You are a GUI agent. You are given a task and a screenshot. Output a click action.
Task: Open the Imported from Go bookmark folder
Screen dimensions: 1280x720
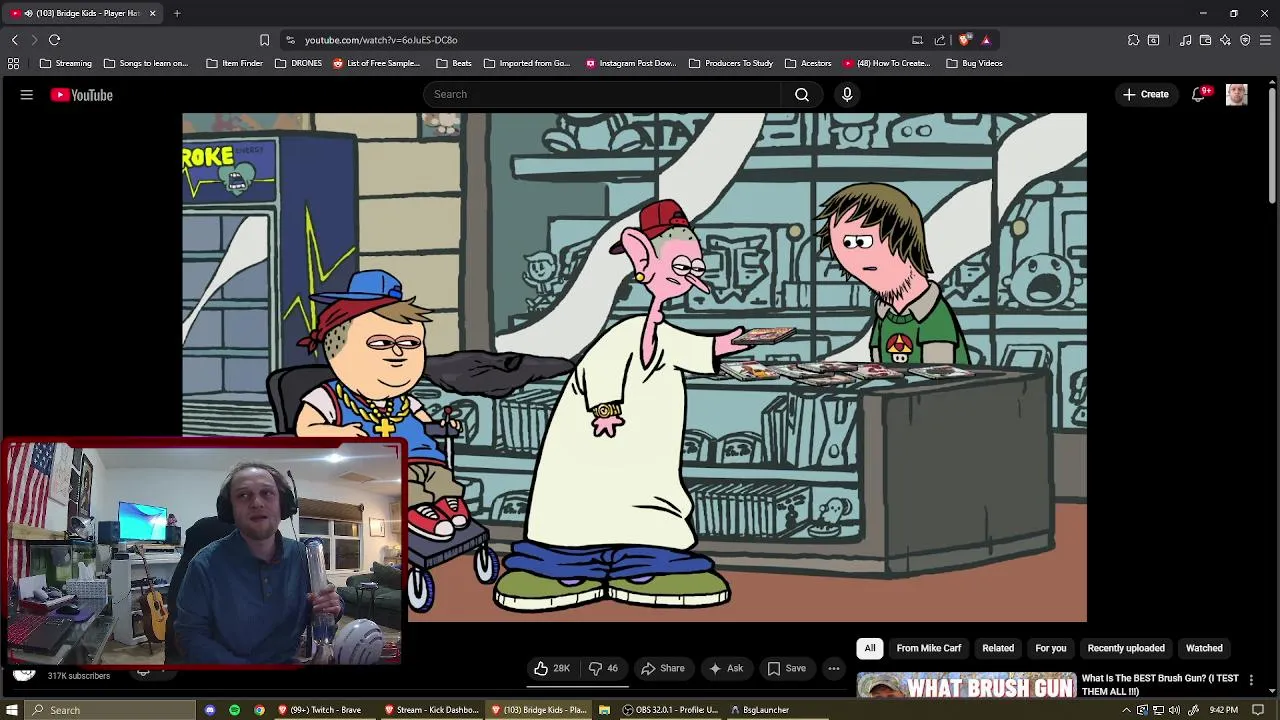point(526,63)
